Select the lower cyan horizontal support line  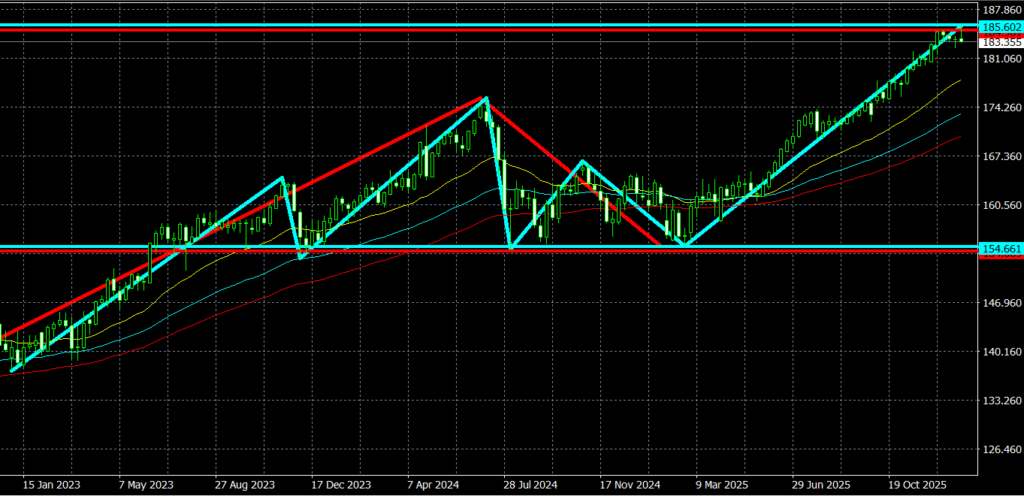tap(400, 246)
